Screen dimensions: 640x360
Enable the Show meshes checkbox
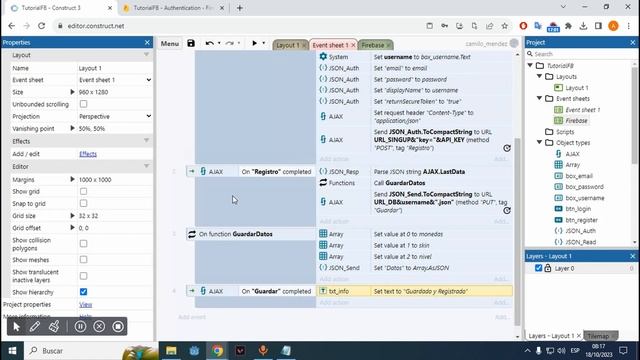coord(83,260)
